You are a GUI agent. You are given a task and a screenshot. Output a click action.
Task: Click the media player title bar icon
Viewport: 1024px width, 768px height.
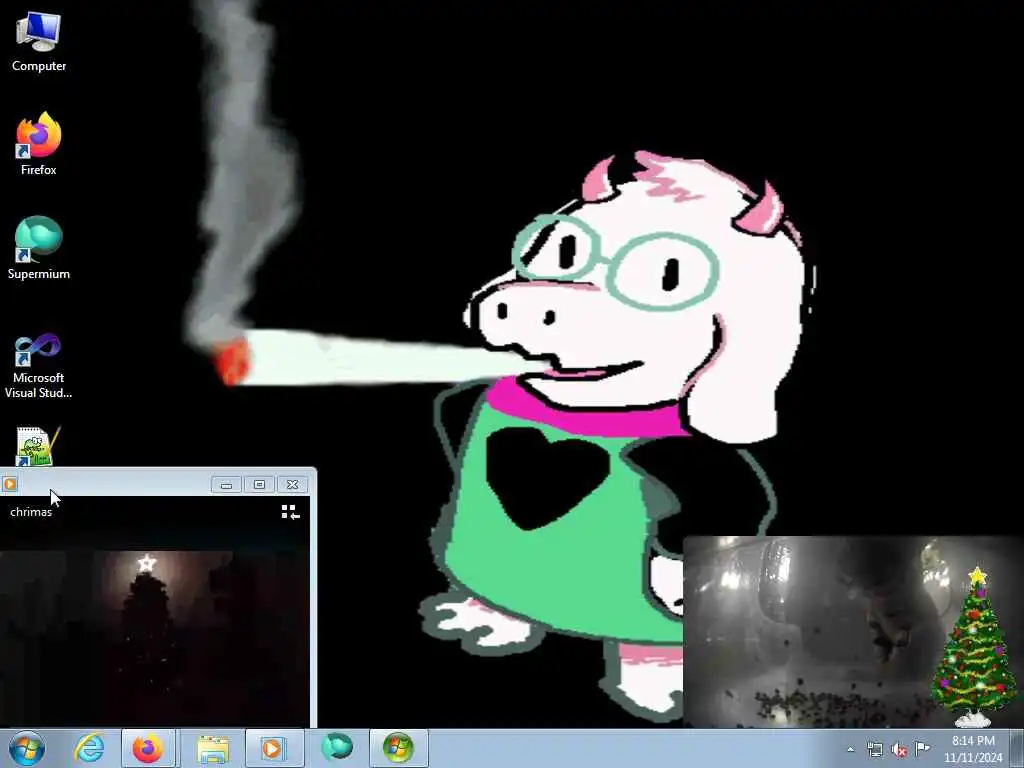10,484
